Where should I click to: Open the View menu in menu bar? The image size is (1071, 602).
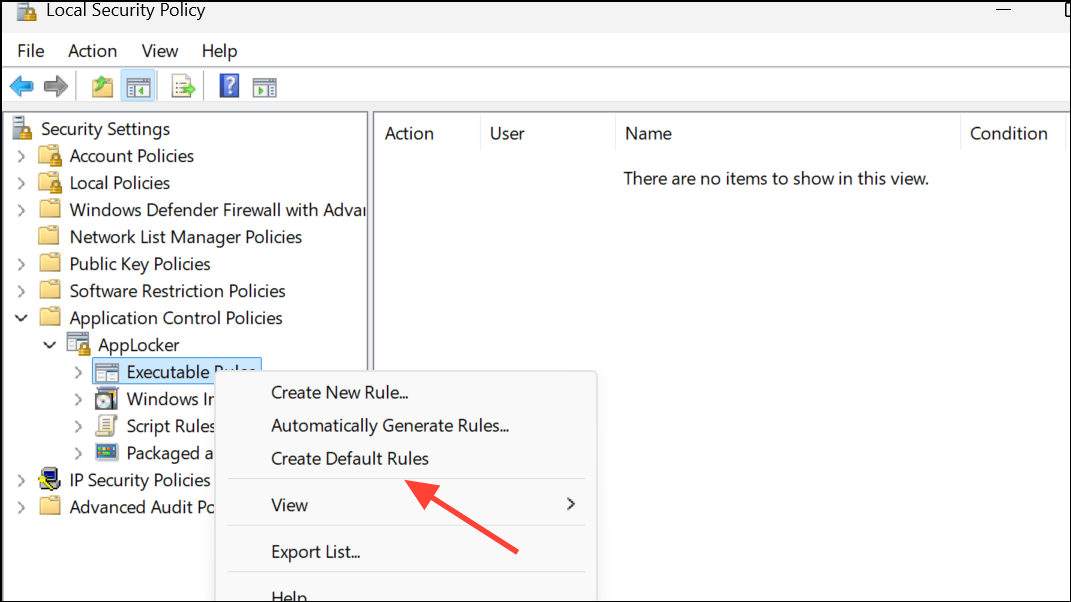(160, 51)
